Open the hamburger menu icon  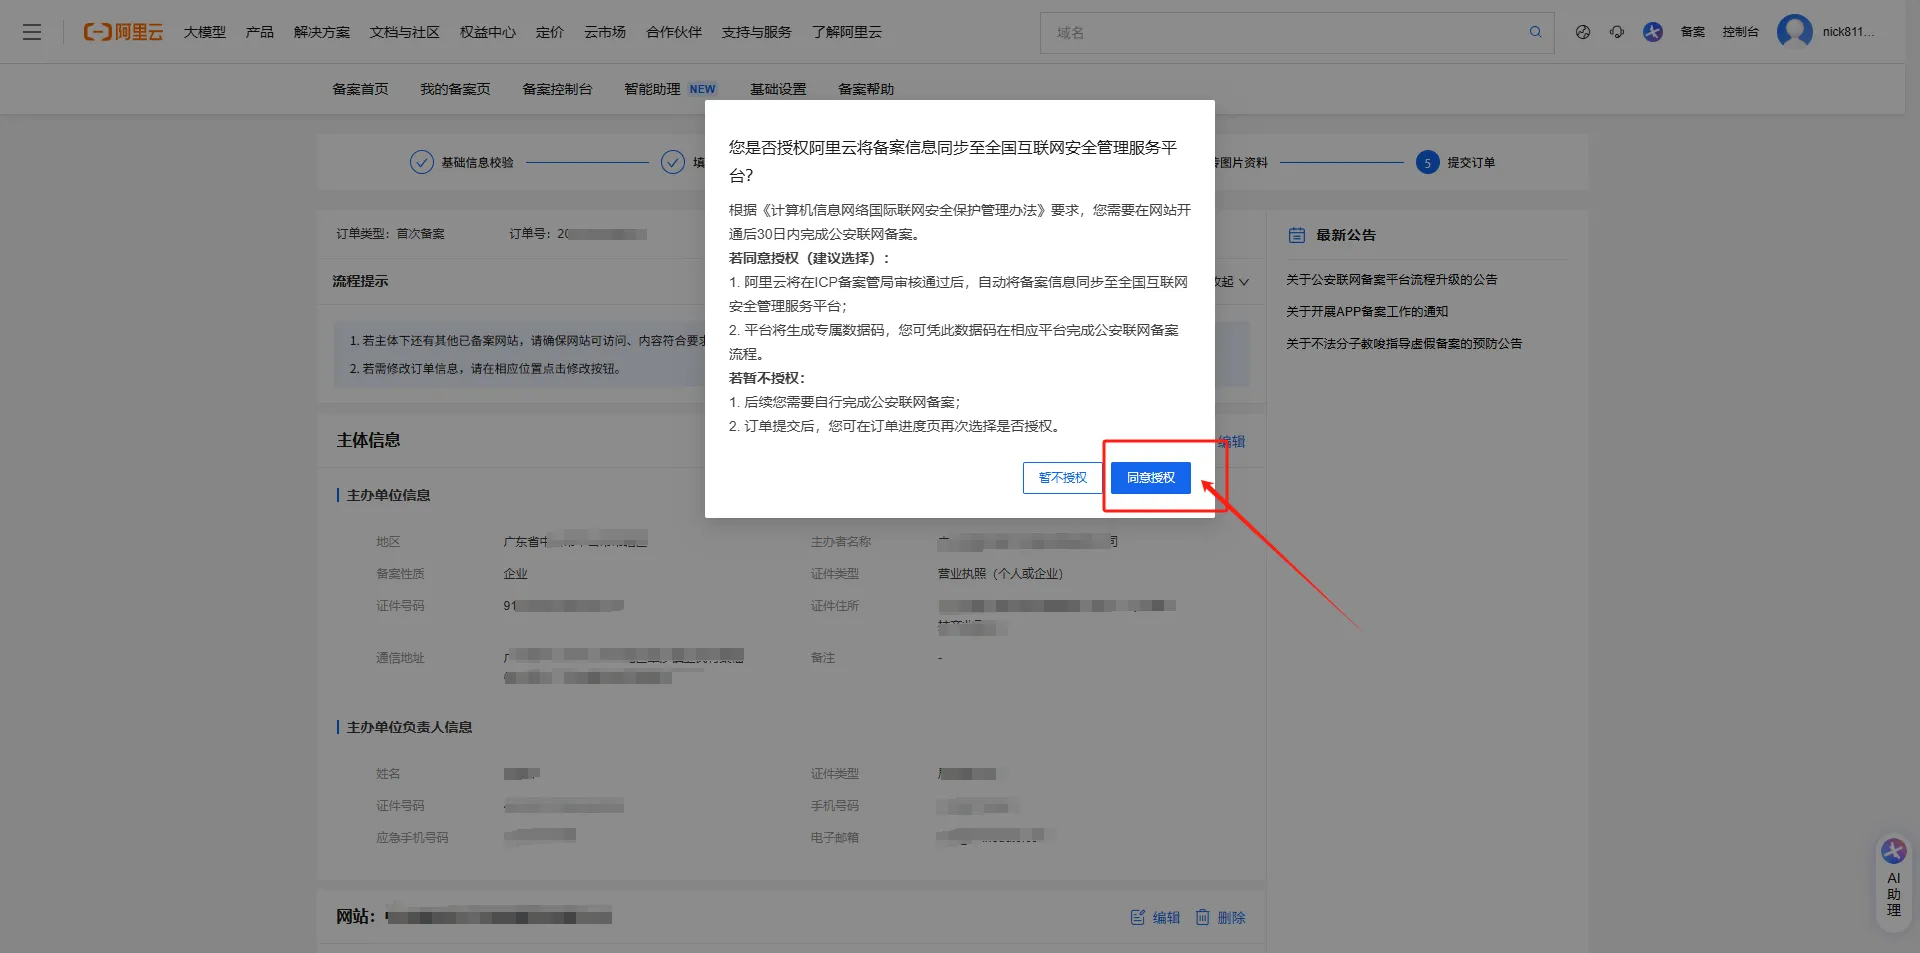[32, 32]
